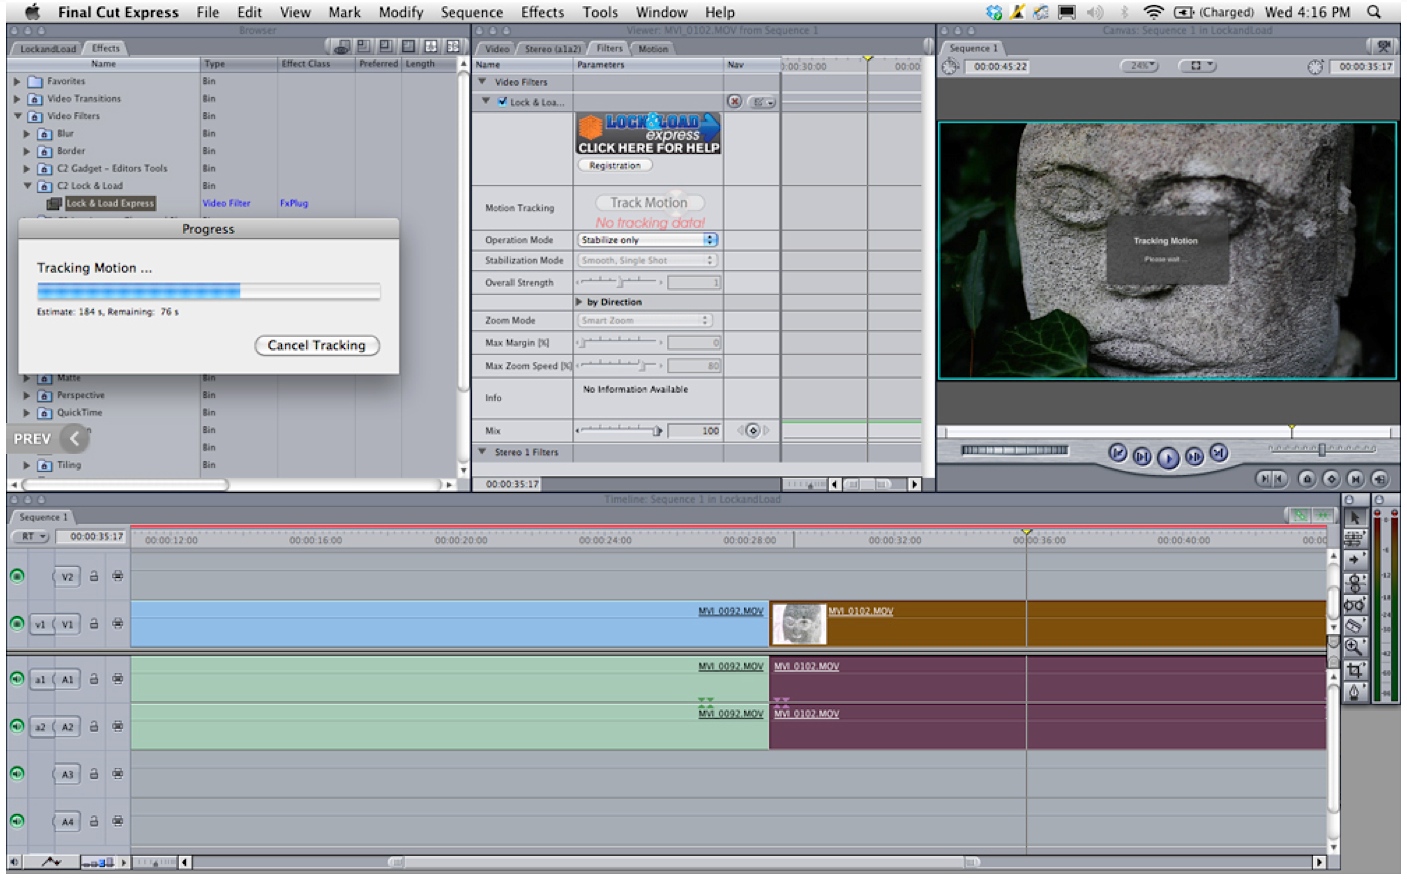Screen dimensions: 1407x880
Task: Click Play Around Current Frame in Canvas
Action: [1194, 456]
